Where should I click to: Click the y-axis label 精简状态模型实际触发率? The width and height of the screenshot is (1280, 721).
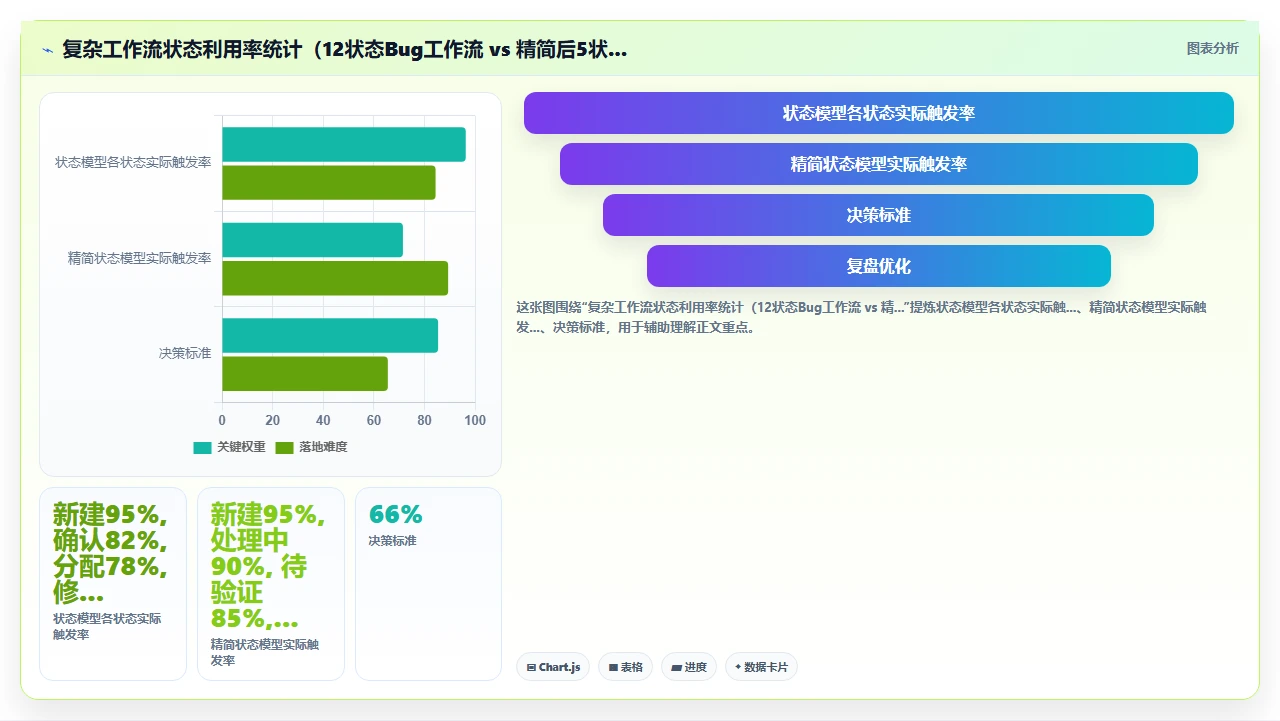point(140,258)
